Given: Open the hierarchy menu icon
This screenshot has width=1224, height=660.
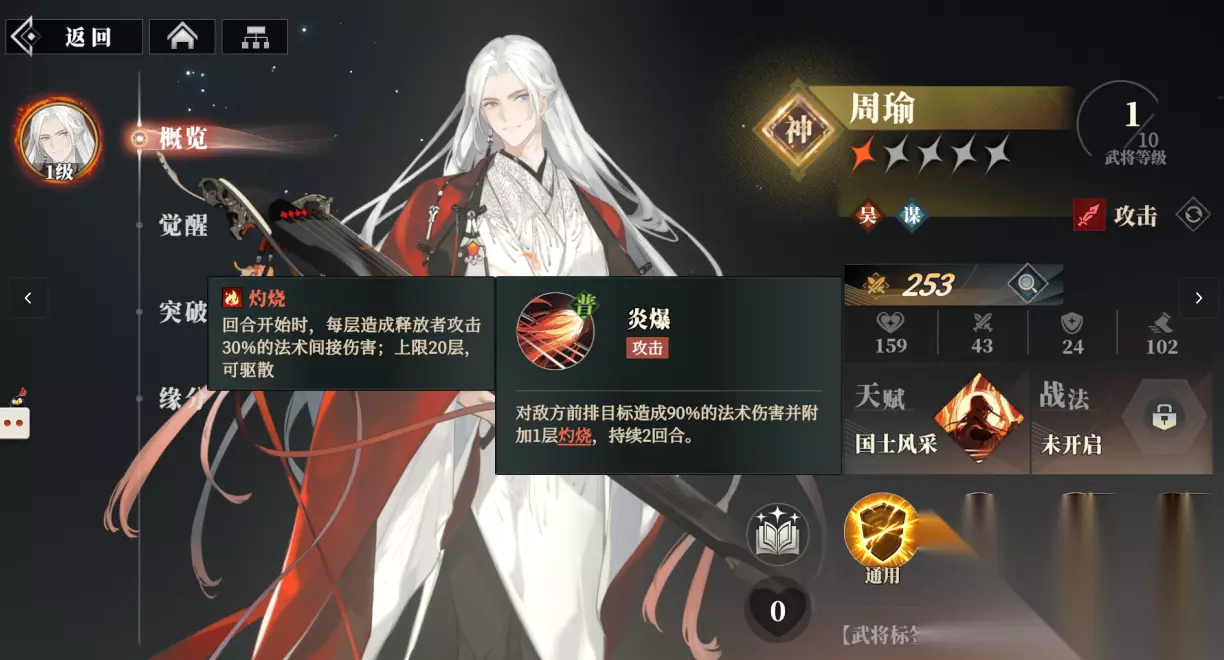Looking at the screenshot, I should click(255, 37).
